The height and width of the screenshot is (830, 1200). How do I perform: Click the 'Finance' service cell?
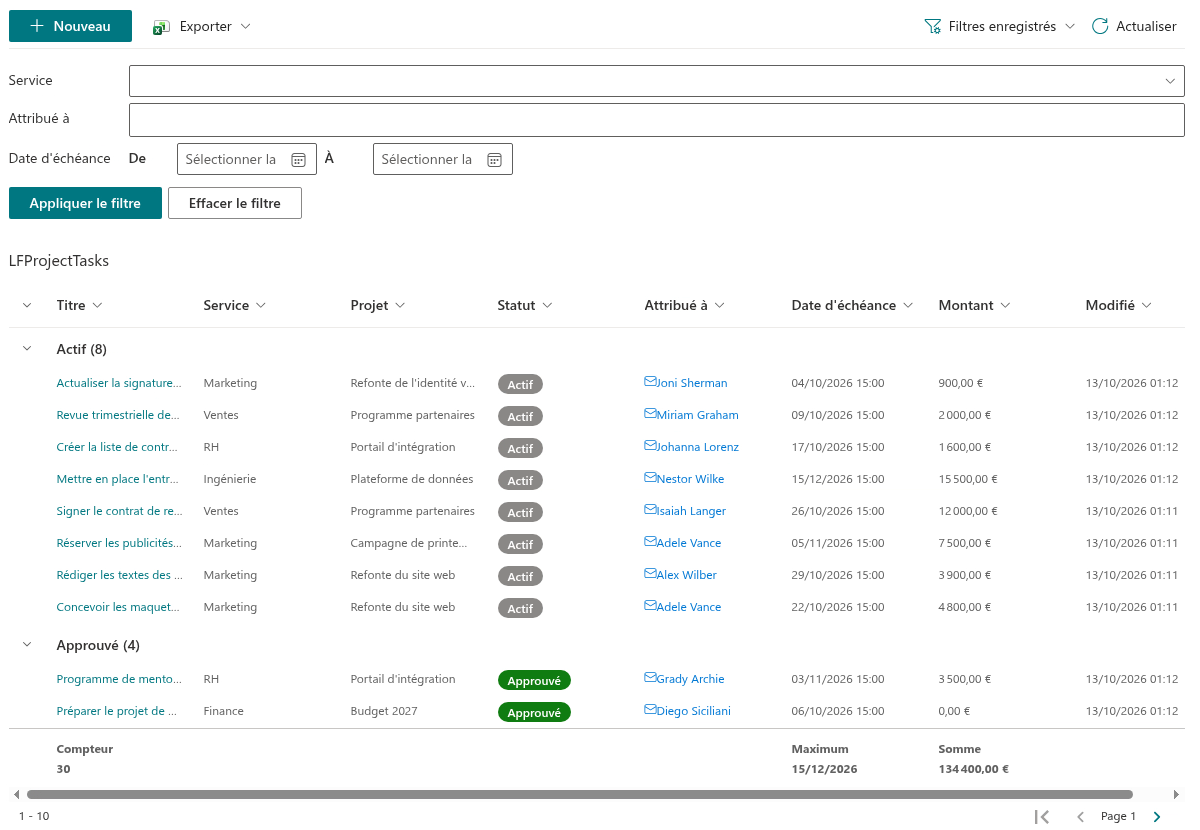tap(223, 711)
